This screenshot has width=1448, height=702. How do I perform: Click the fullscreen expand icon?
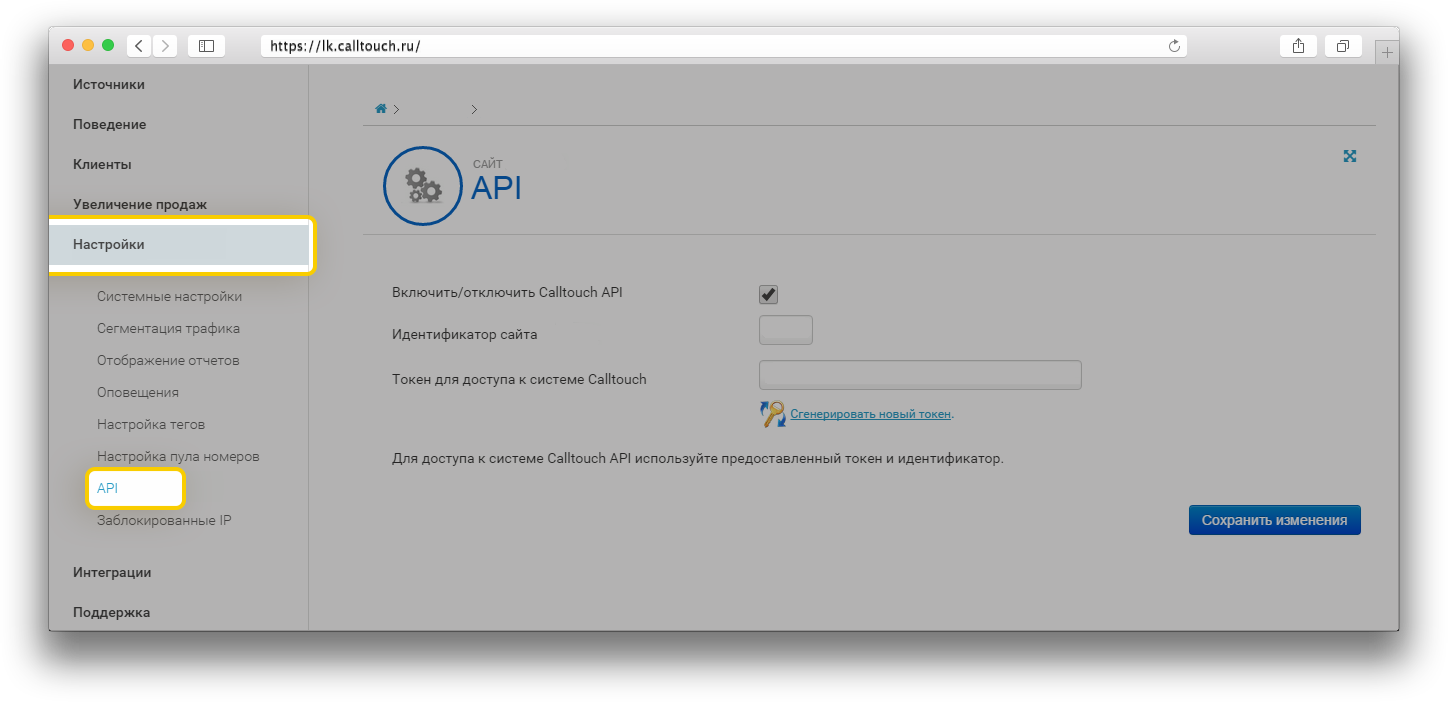coord(1350,156)
